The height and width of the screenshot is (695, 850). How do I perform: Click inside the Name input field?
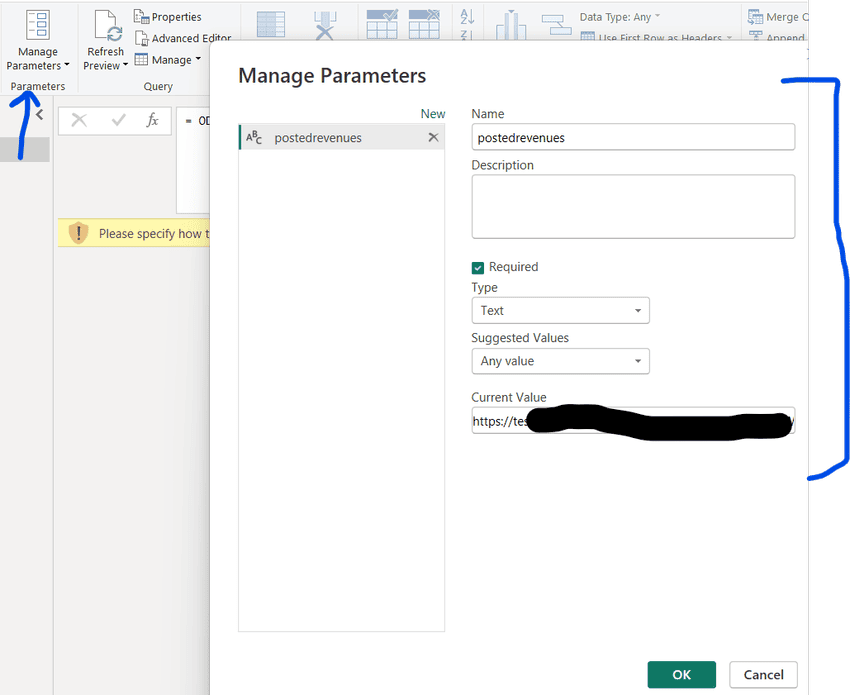[x=633, y=137]
